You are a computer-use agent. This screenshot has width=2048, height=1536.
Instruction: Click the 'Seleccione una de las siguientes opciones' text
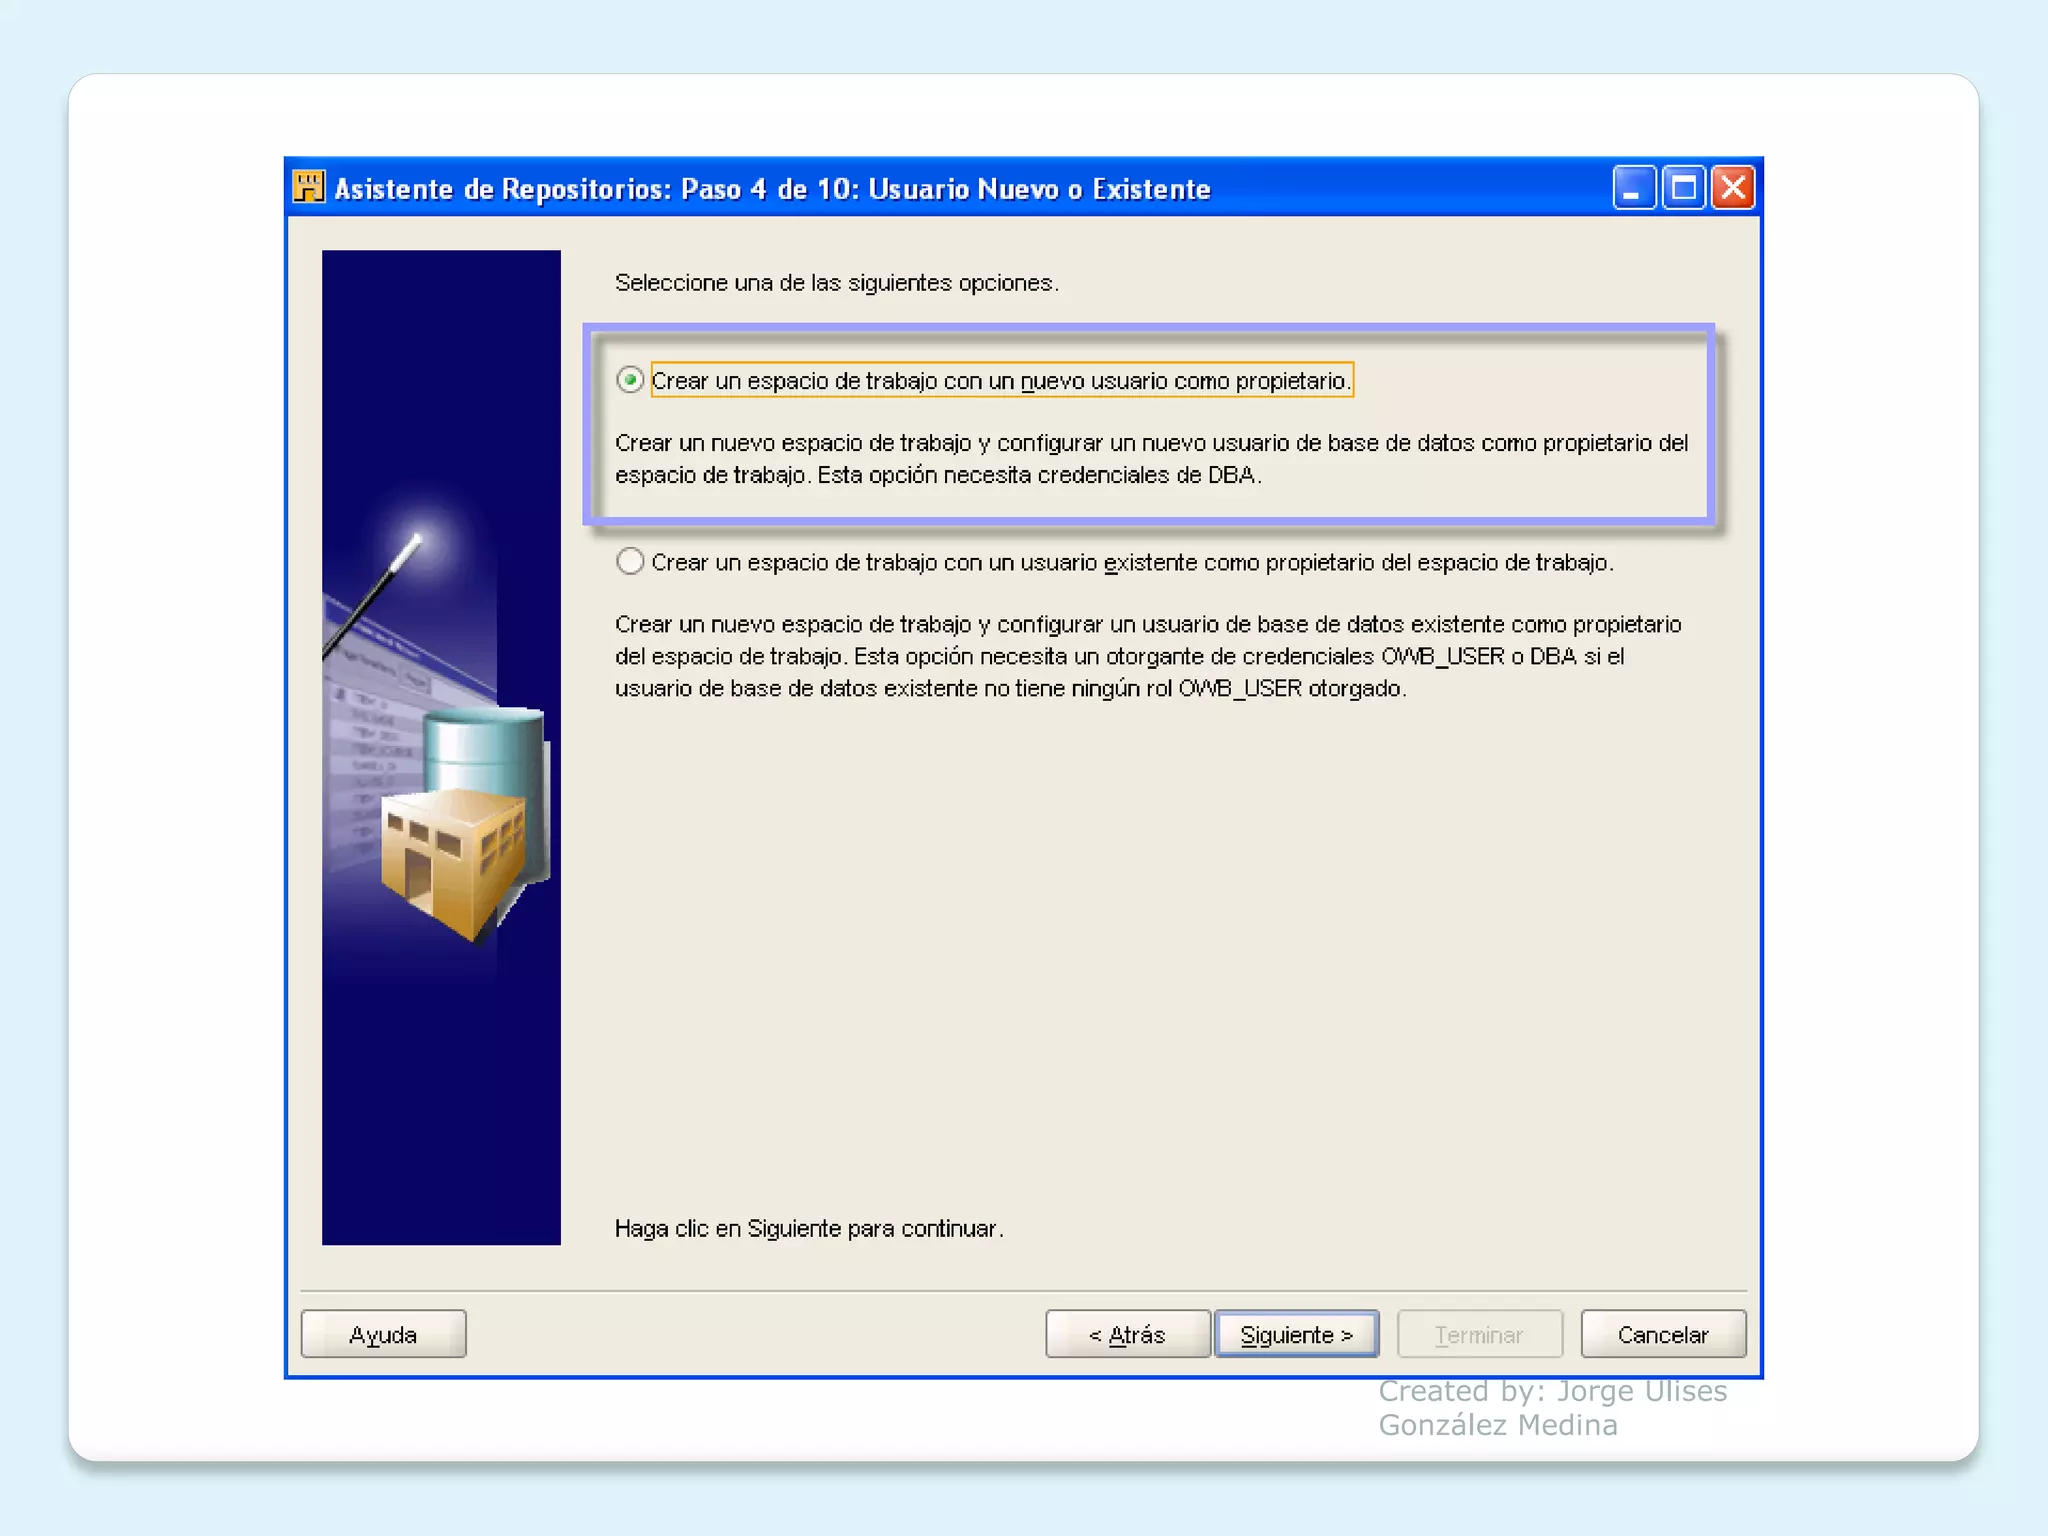click(836, 283)
